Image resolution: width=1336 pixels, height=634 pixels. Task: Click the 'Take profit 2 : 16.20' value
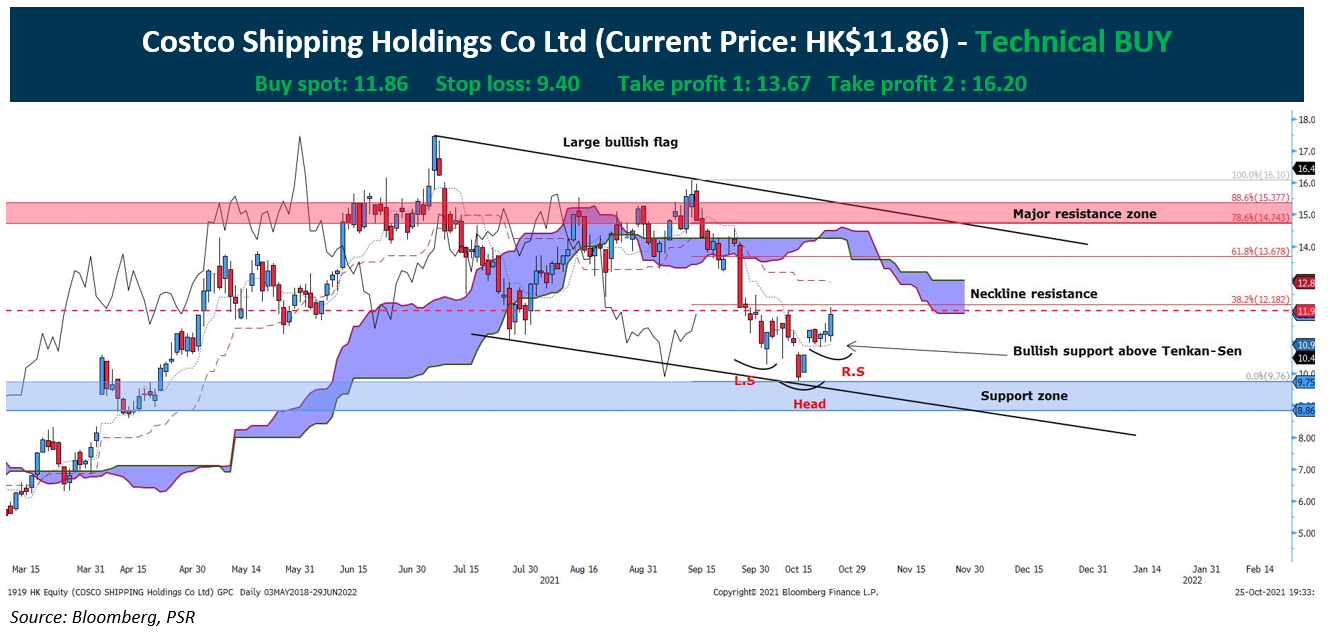coord(927,84)
